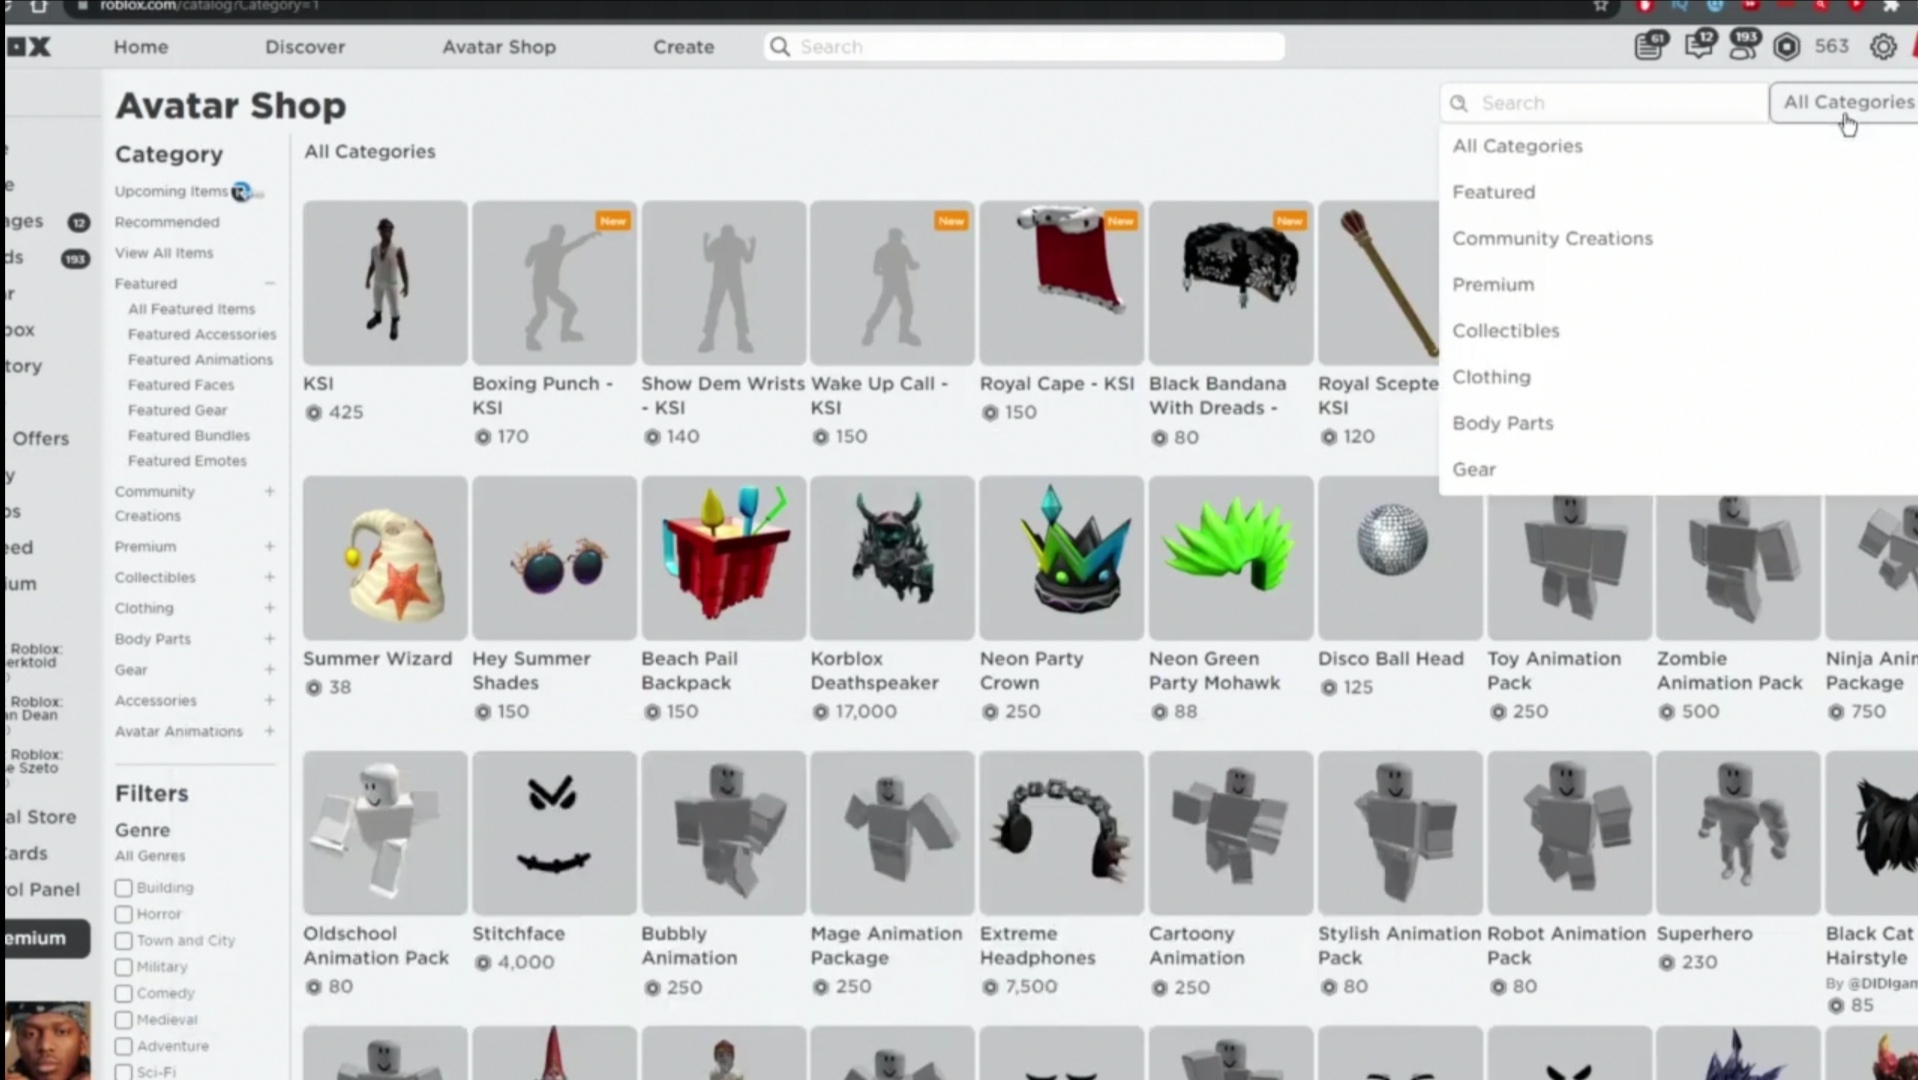Collapse the Featured category section
This screenshot has height=1080, width=1918.
270,283
